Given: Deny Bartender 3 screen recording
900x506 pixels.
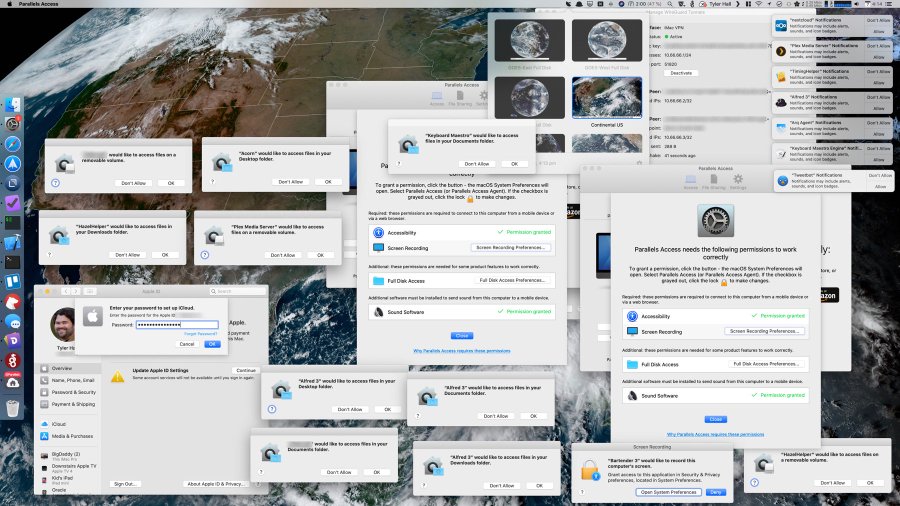Looking at the screenshot, I should click(x=715, y=492).
